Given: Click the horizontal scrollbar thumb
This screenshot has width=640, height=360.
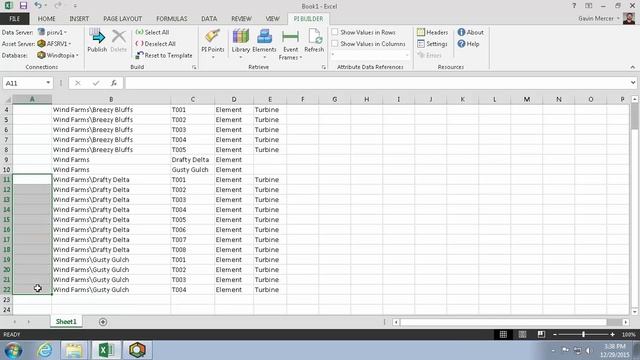Looking at the screenshot, I should pos(503,322).
